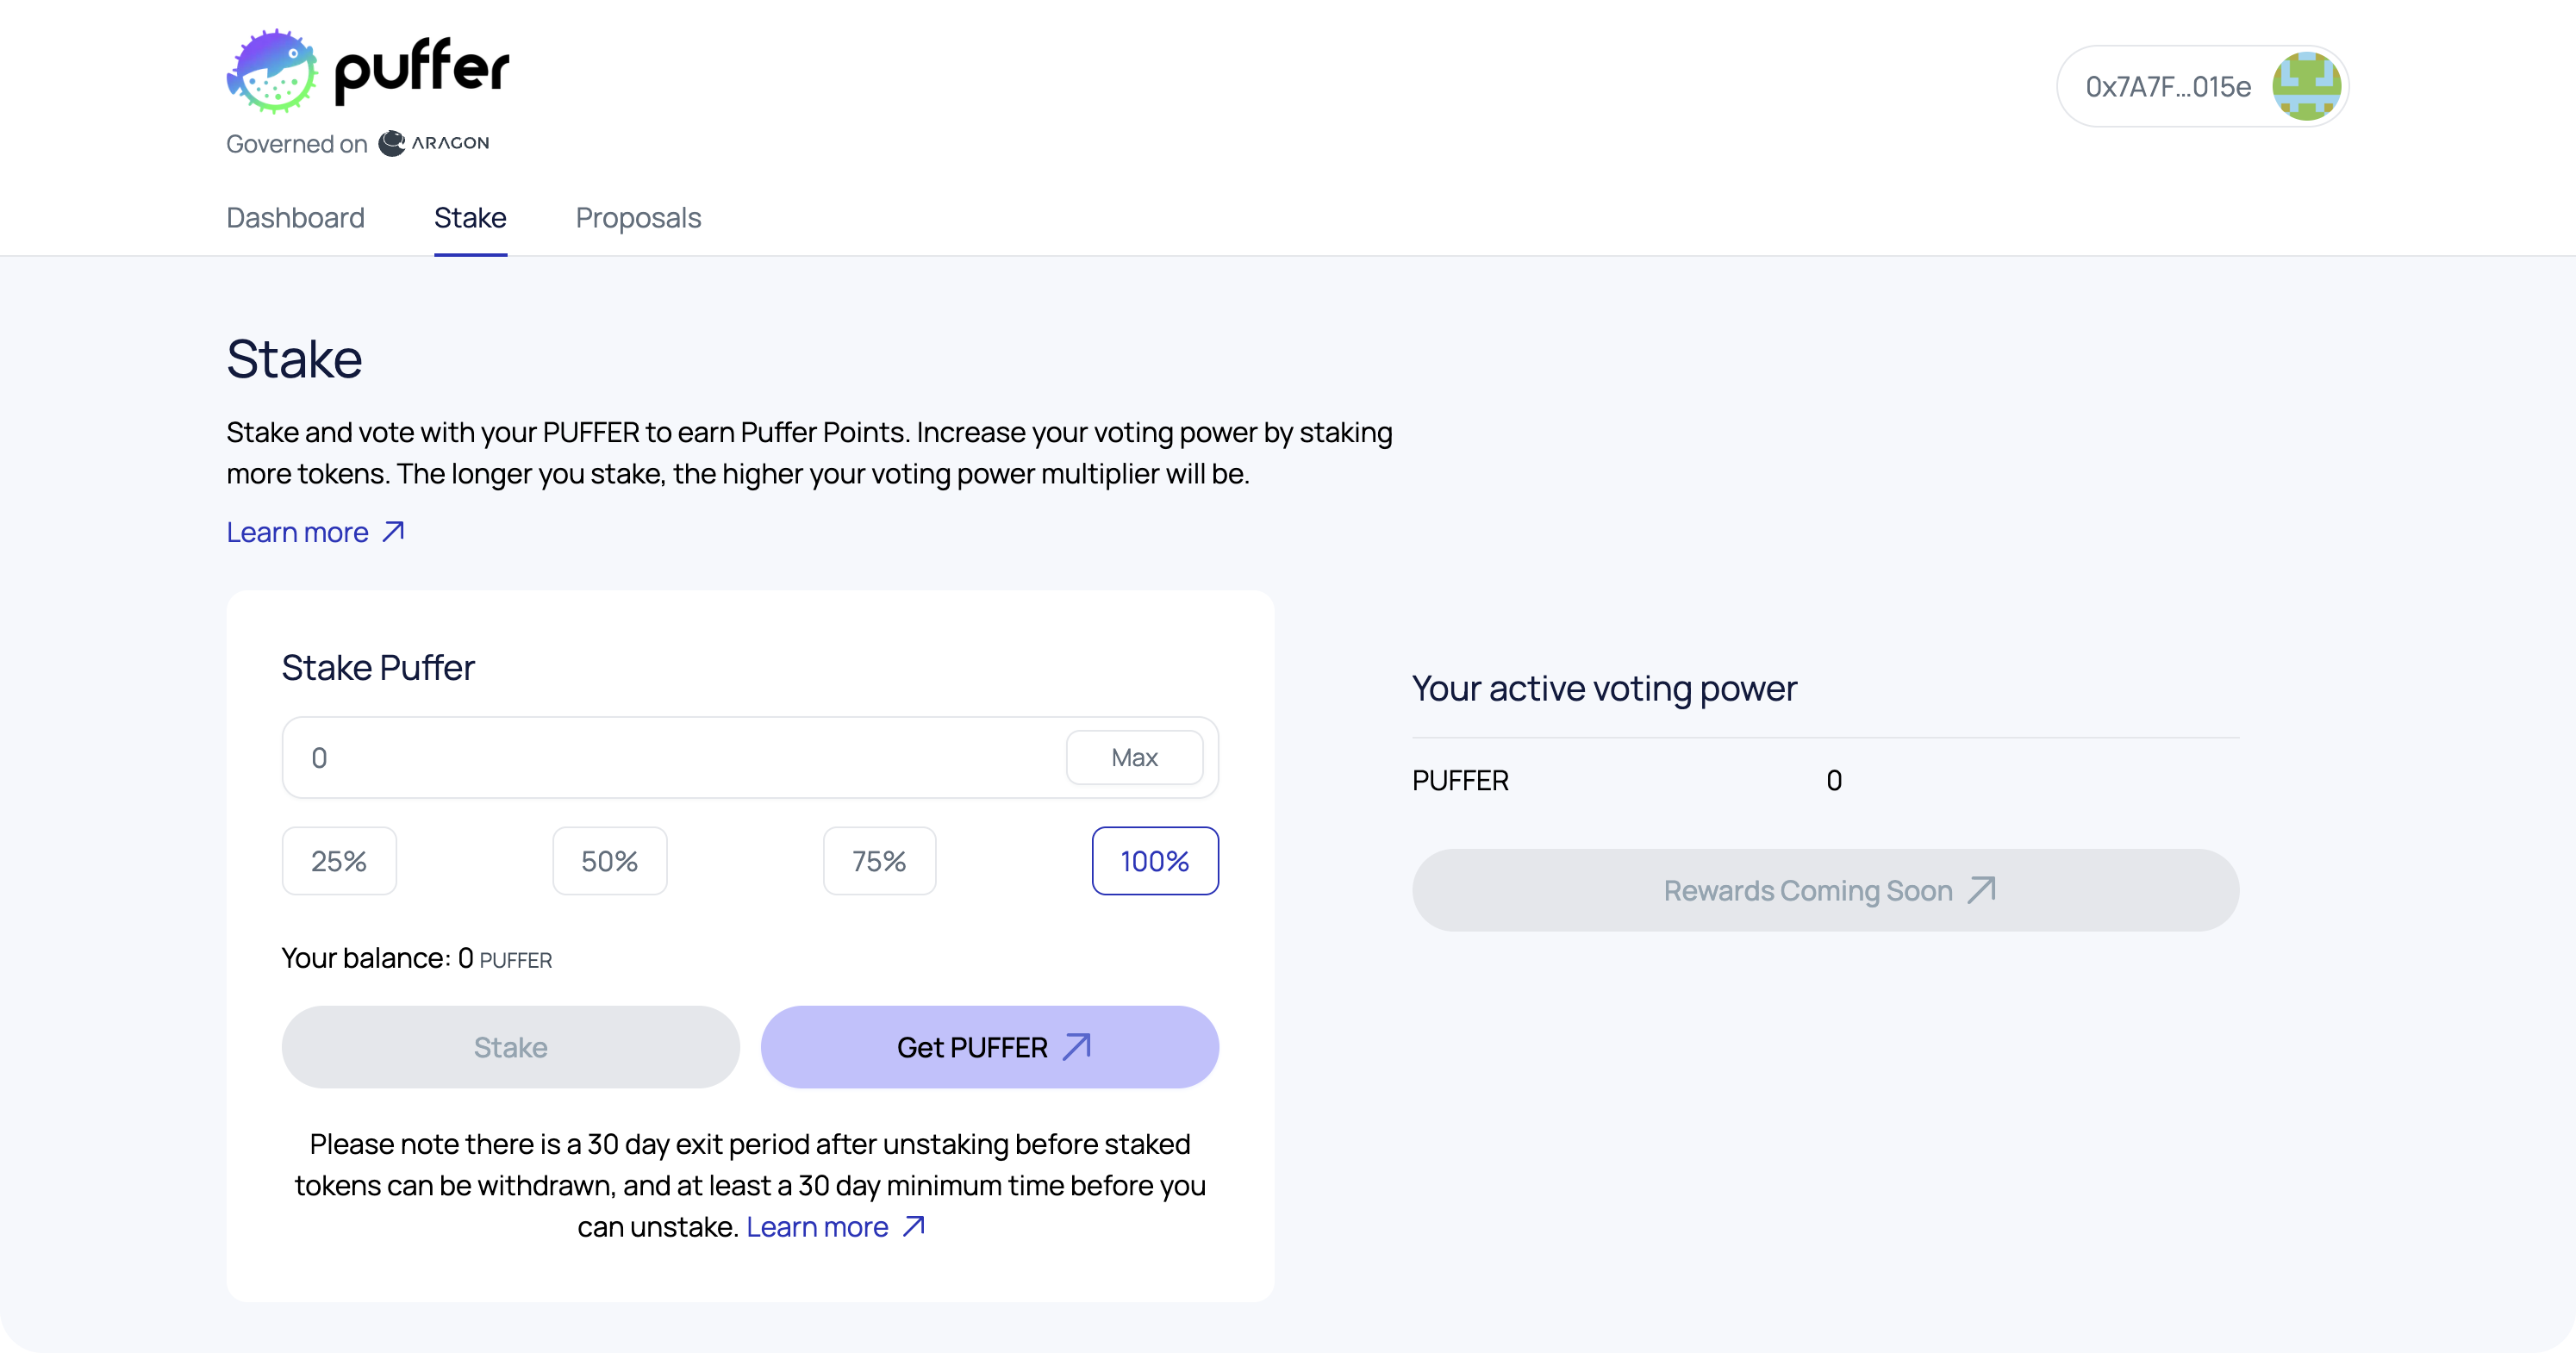
Task: Click the Puffer pufferfish logo icon
Action: 272,71
